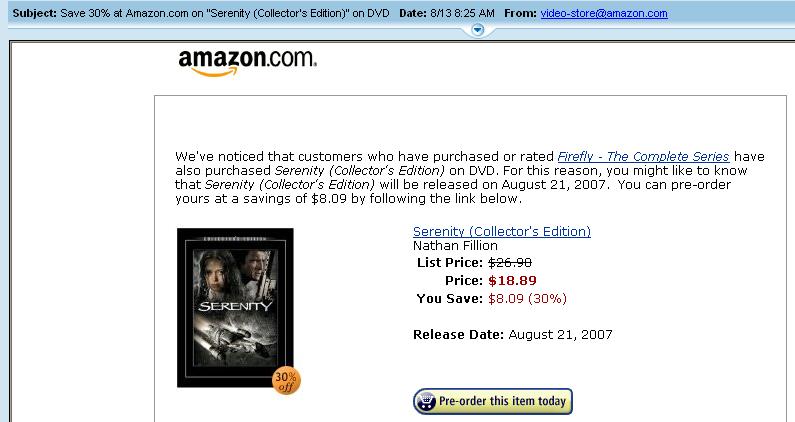Click the Date 8/13 8:25 AM field

tap(447, 14)
